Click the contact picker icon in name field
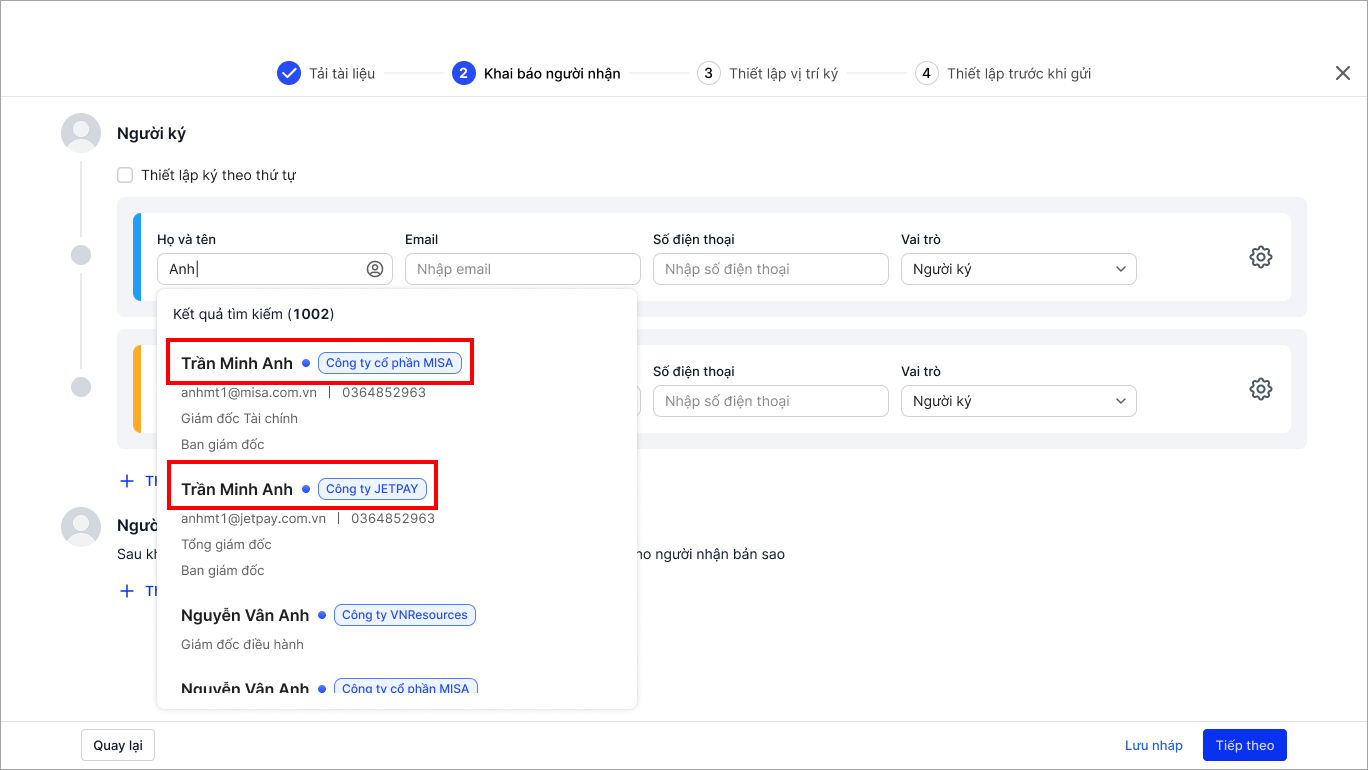The image size is (1368, 770). (x=375, y=269)
